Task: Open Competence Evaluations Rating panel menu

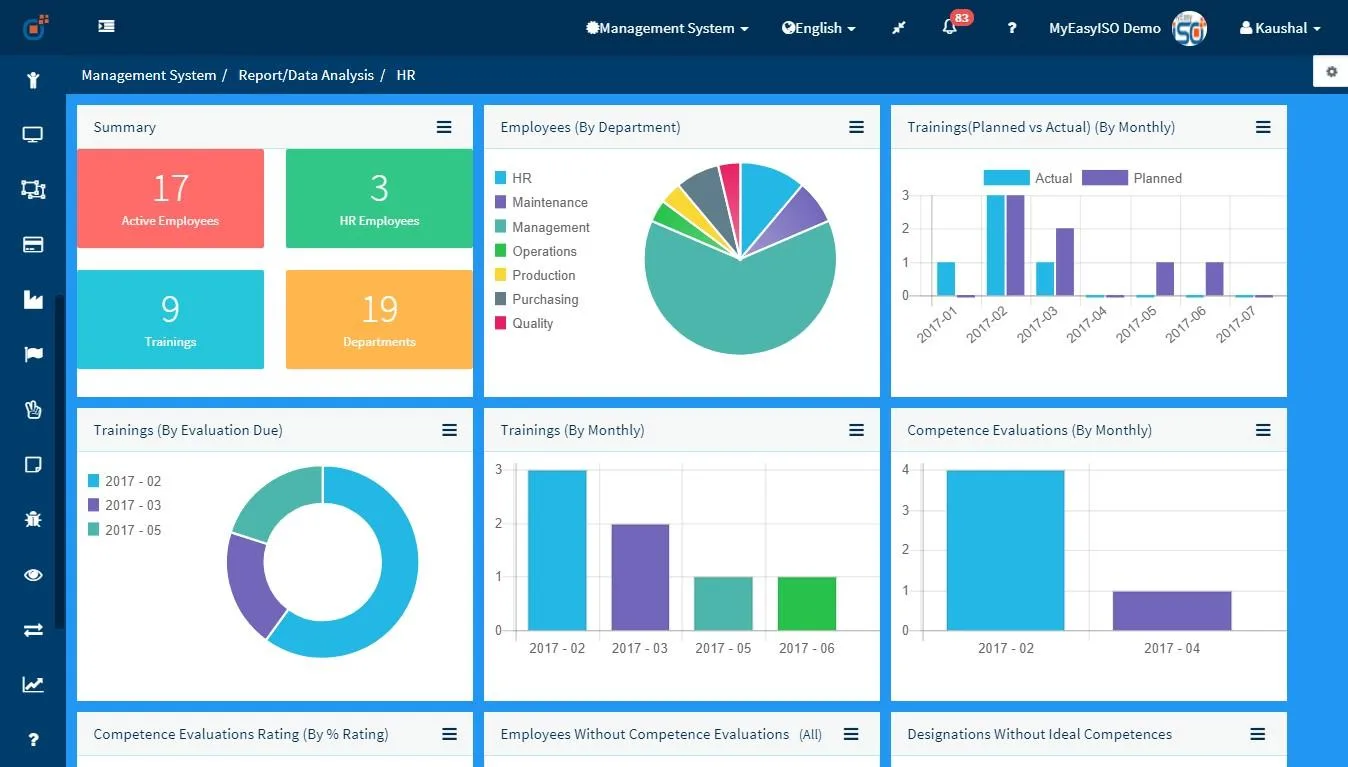Action: pos(449,734)
